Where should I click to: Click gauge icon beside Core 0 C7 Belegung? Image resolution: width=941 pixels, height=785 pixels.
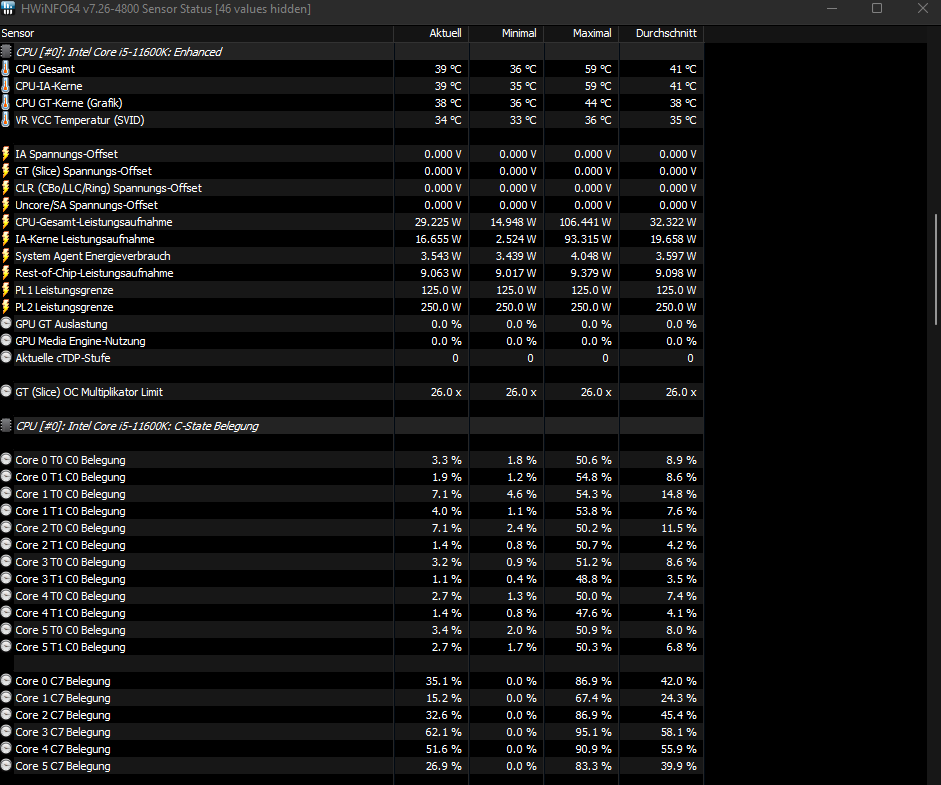6,680
